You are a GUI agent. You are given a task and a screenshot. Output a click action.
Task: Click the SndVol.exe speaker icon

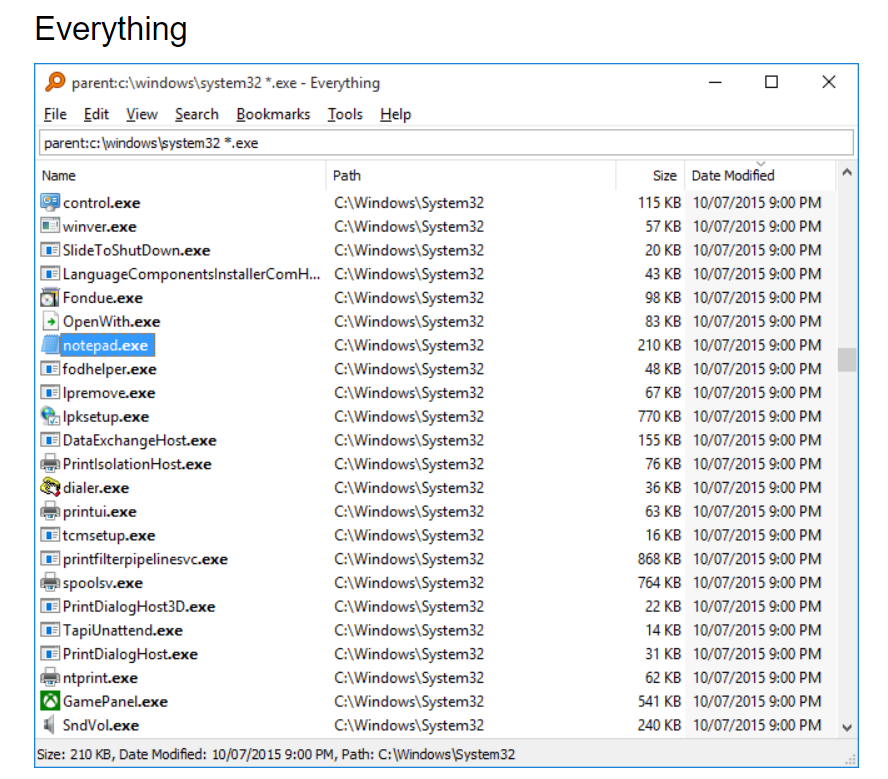(x=50, y=725)
